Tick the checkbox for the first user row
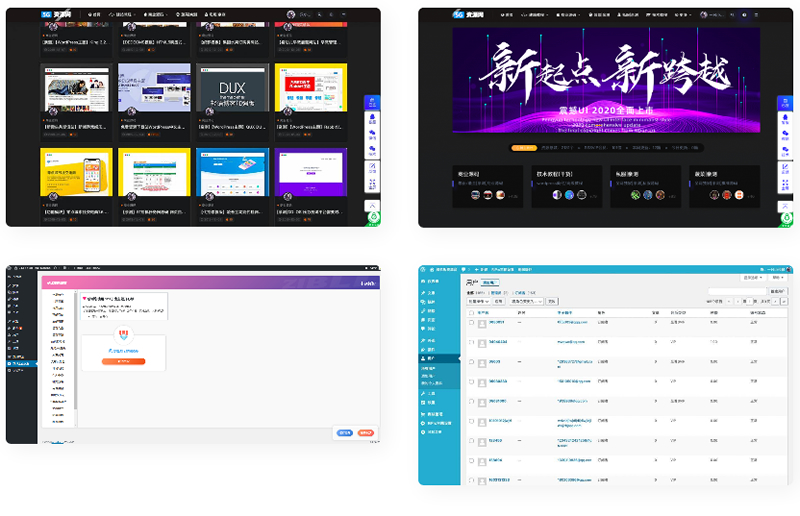 (x=472, y=324)
